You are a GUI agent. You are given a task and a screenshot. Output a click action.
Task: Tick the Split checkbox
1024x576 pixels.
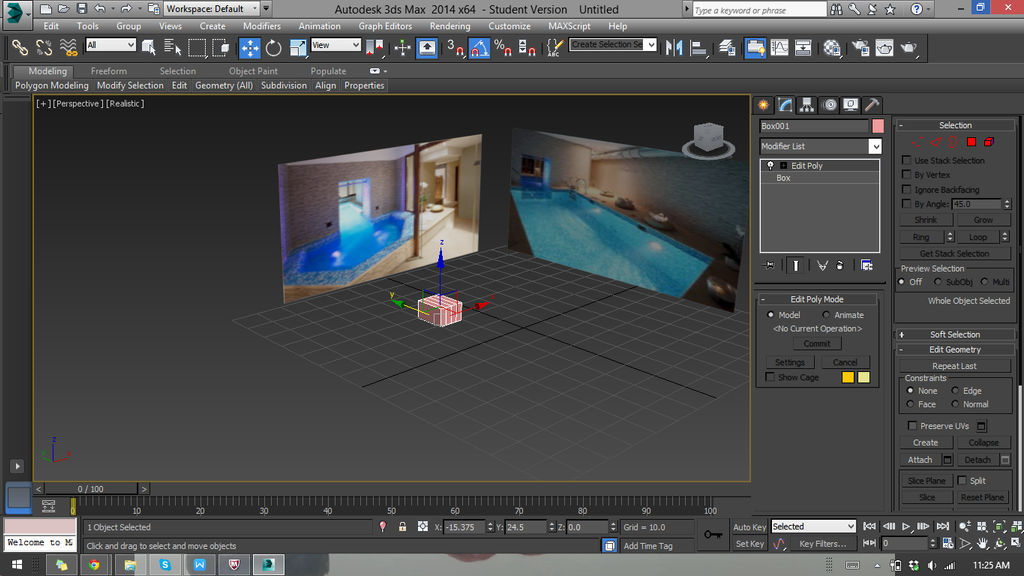(x=962, y=480)
